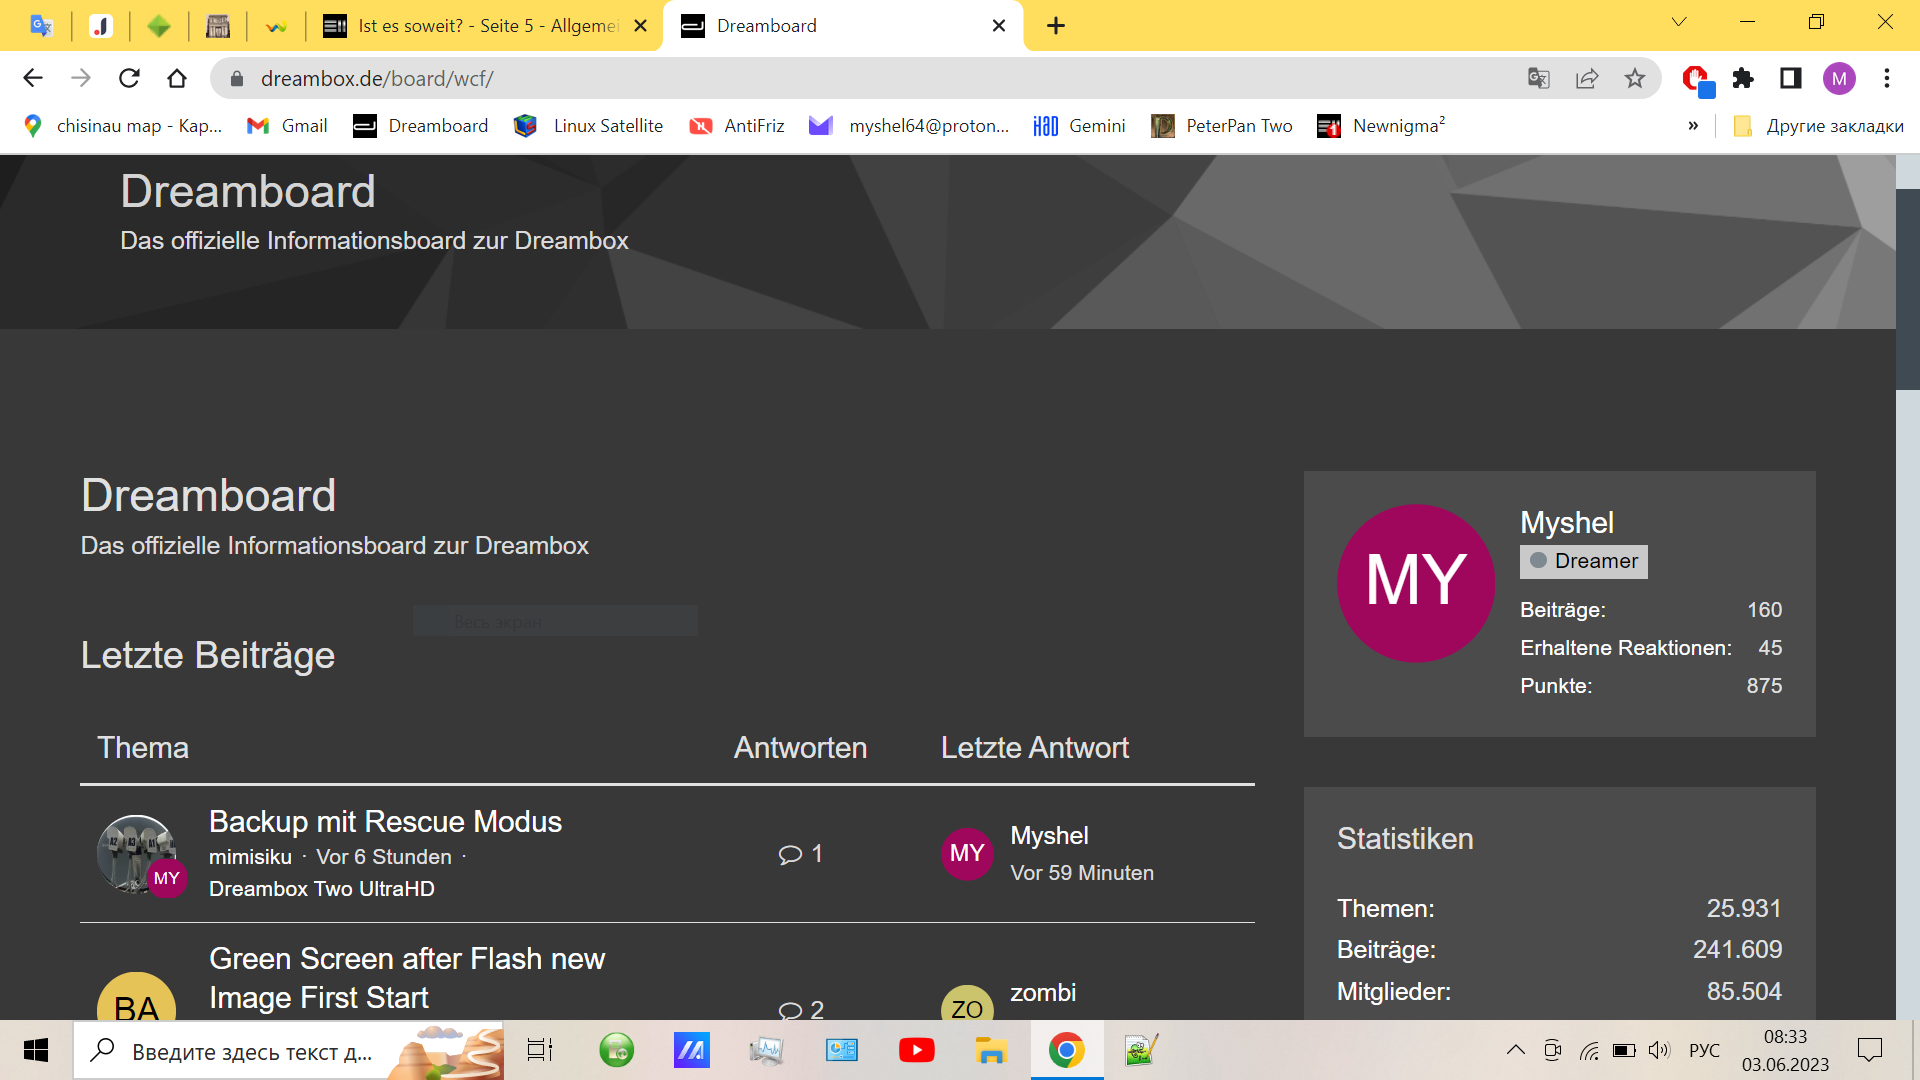Toggle the РУС keyboard language indicator
This screenshot has width=1920, height=1080.
[x=1704, y=1050]
